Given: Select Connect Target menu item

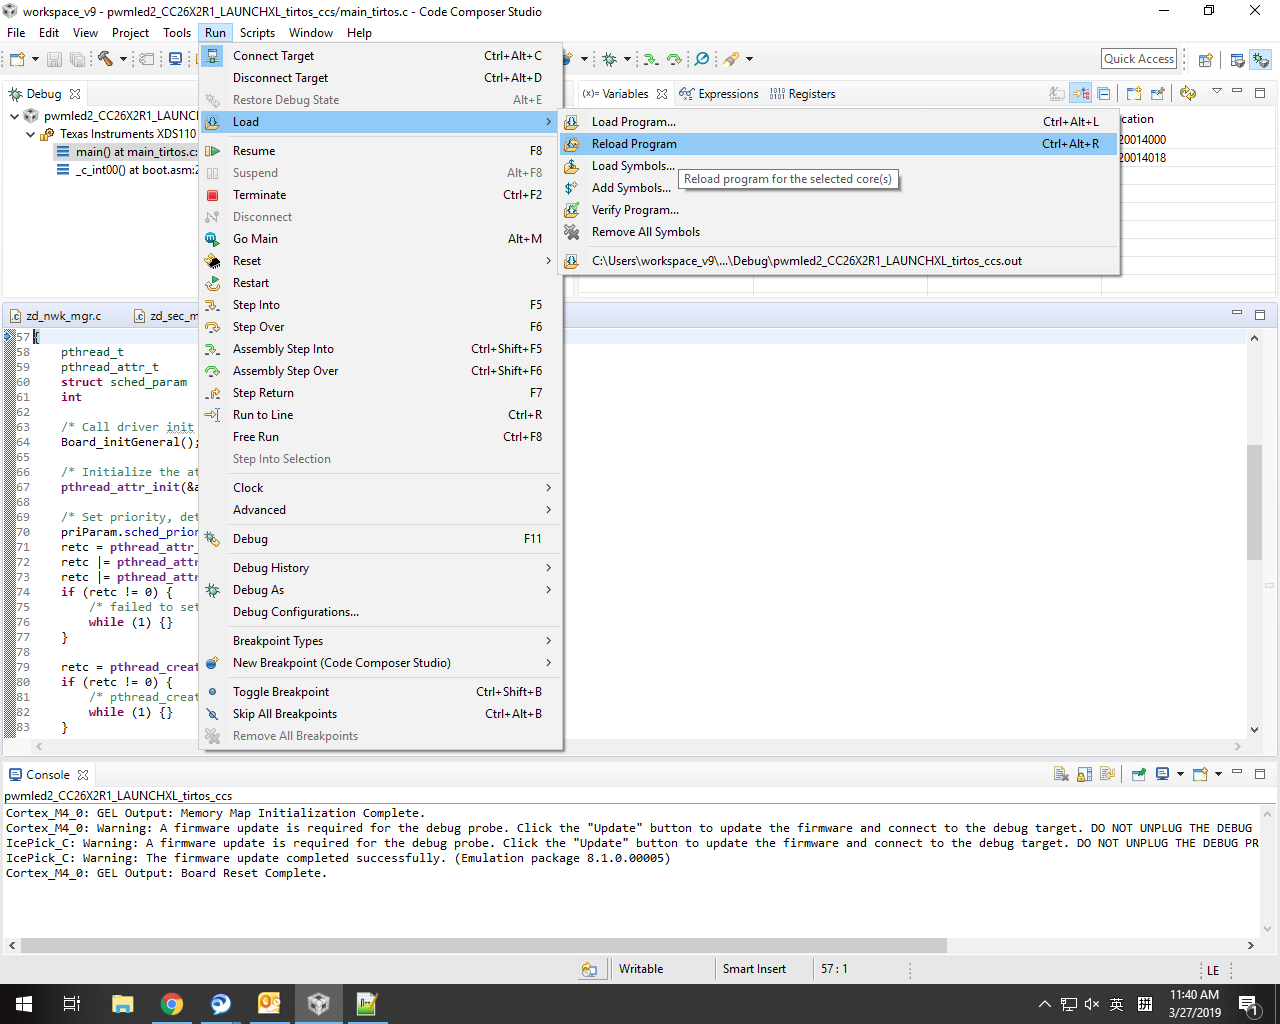Looking at the screenshot, I should point(381,56).
